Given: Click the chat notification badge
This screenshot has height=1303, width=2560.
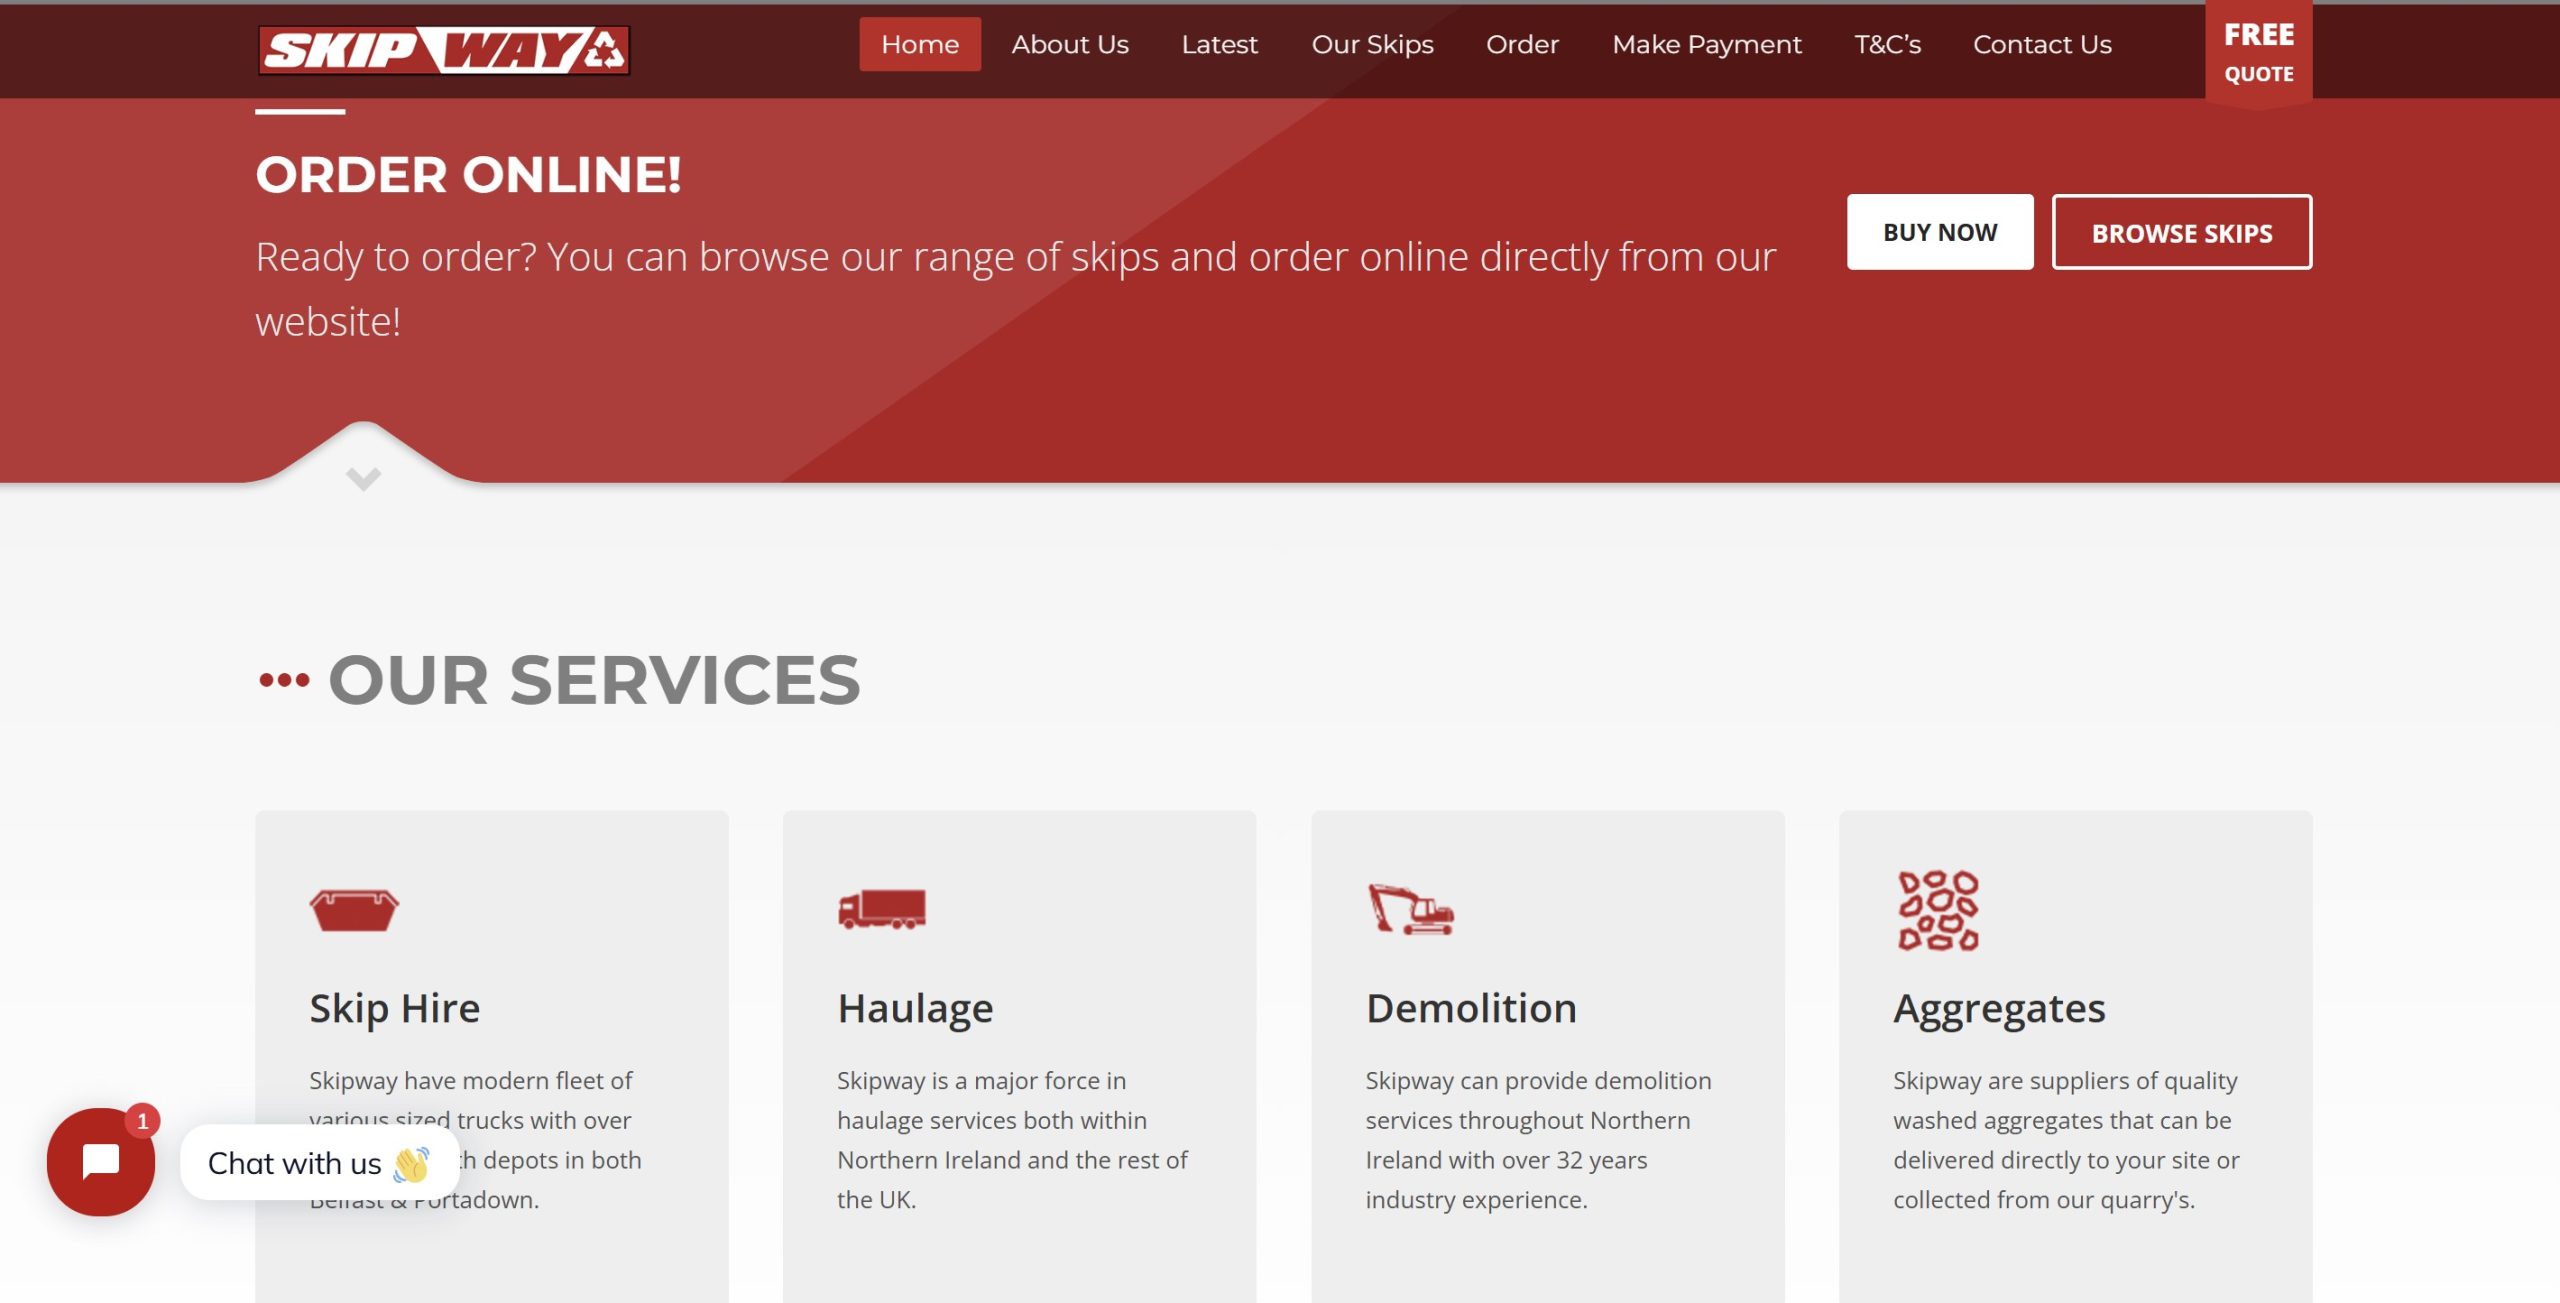Looking at the screenshot, I should coord(143,1121).
